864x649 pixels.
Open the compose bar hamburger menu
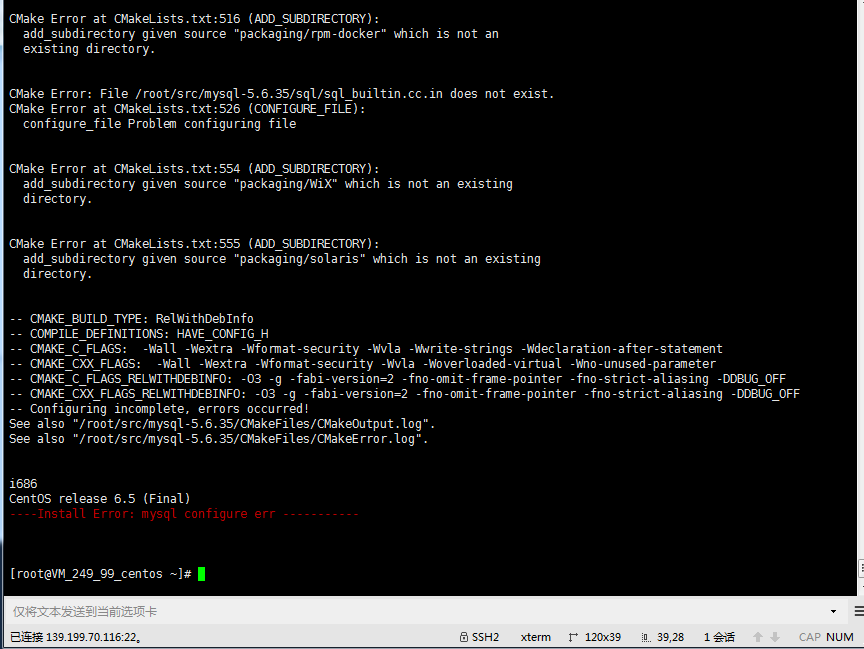click(x=859, y=612)
